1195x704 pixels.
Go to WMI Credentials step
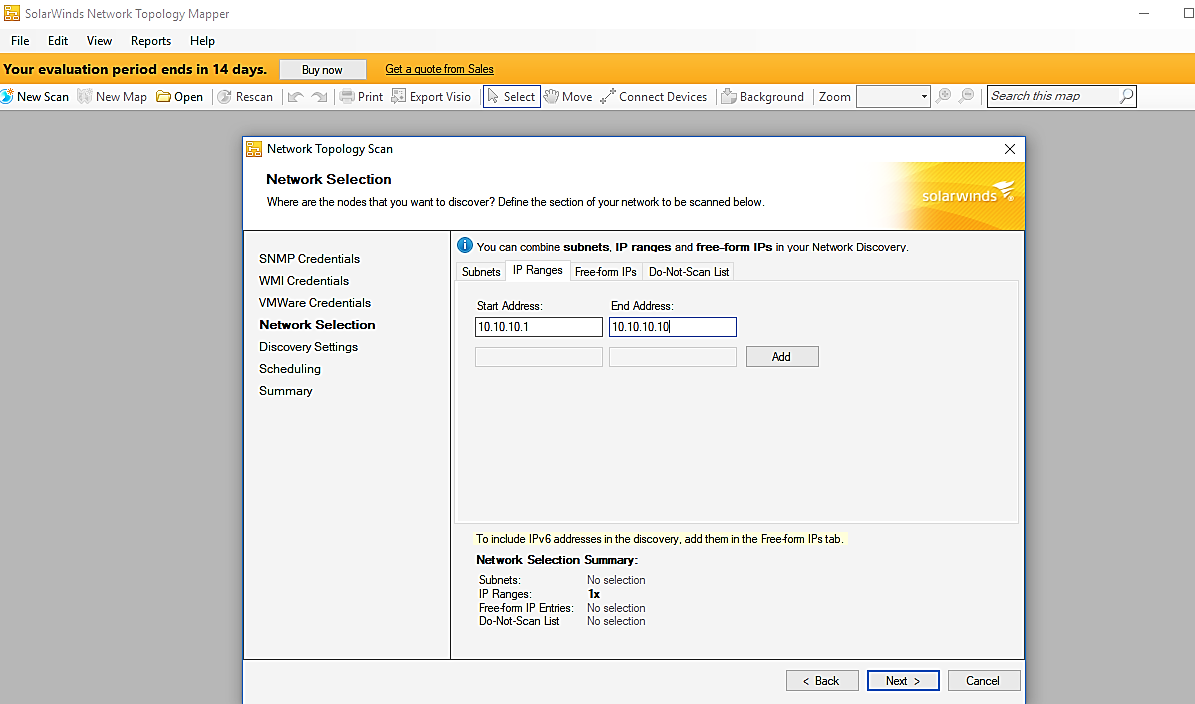[x=304, y=281]
